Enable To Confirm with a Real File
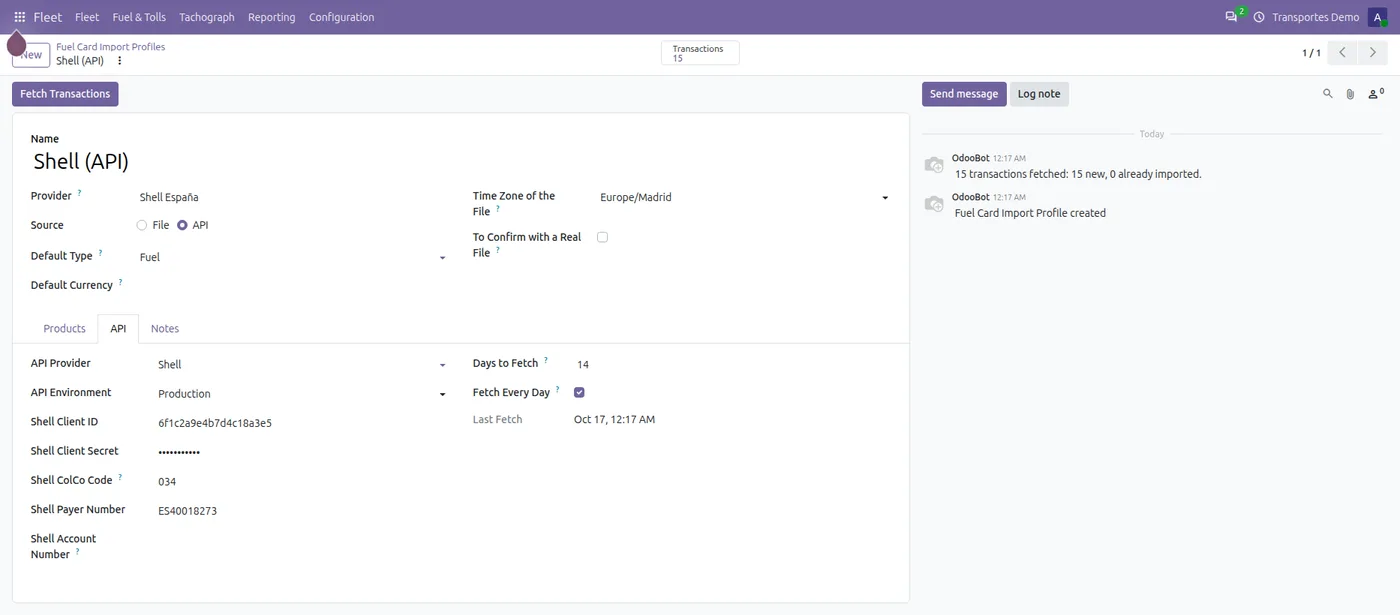 point(602,237)
